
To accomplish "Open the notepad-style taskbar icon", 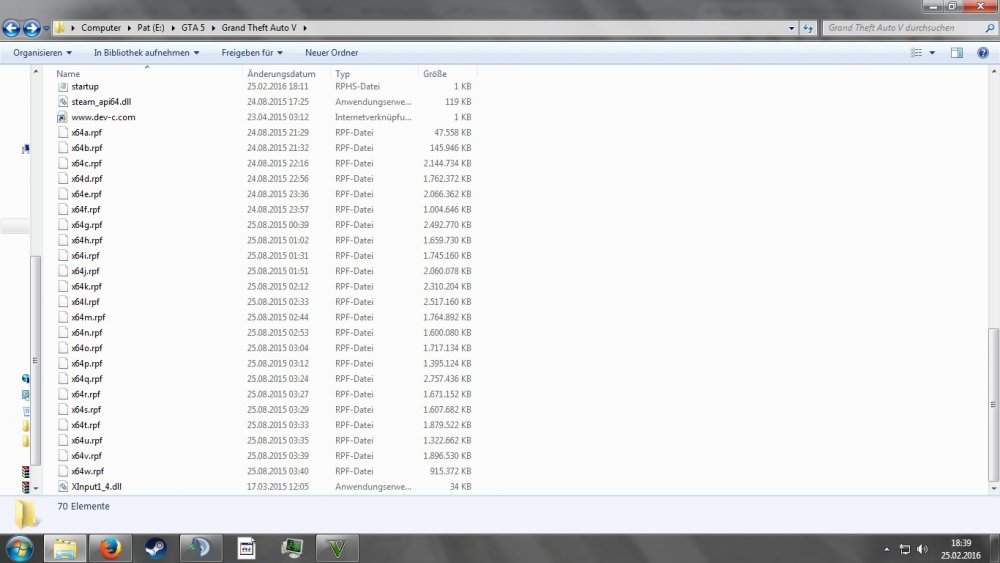I will (x=246, y=548).
